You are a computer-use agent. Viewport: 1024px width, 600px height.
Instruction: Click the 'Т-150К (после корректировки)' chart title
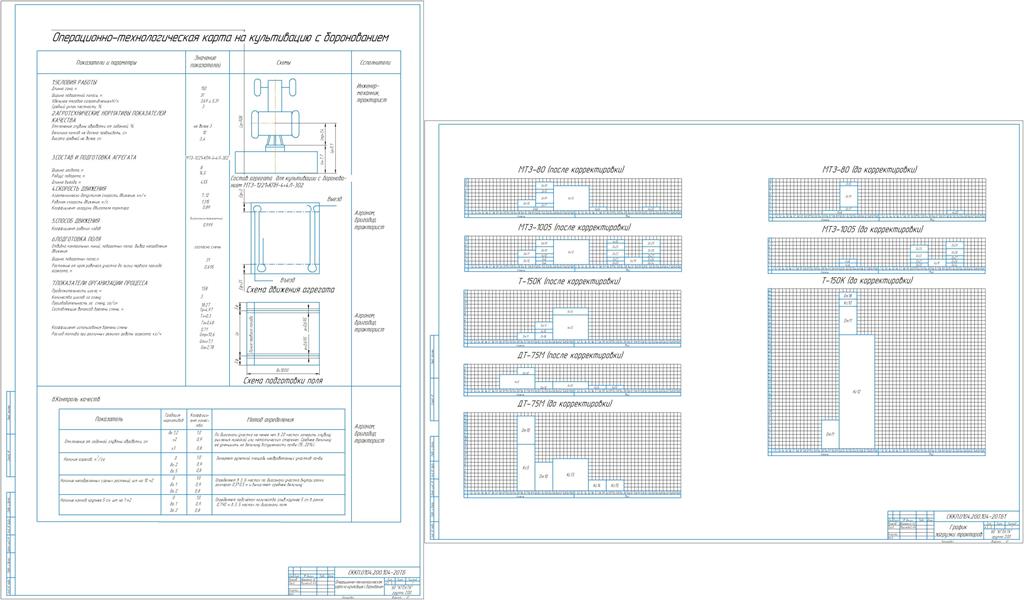[569, 282]
